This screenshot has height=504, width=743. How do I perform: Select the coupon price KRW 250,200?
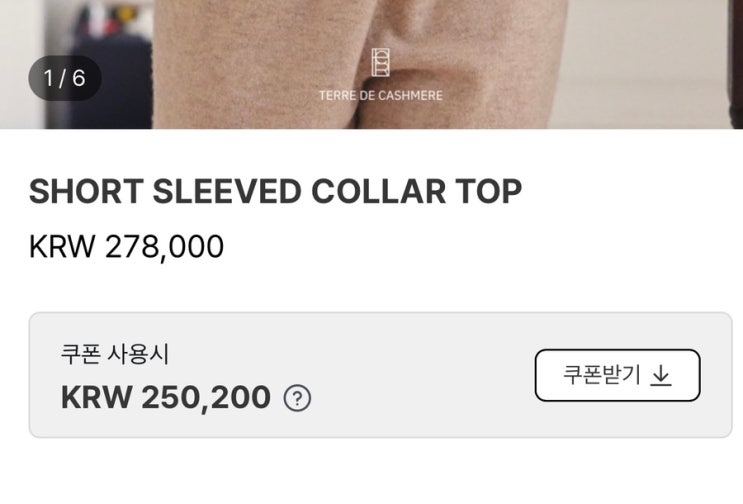166,397
